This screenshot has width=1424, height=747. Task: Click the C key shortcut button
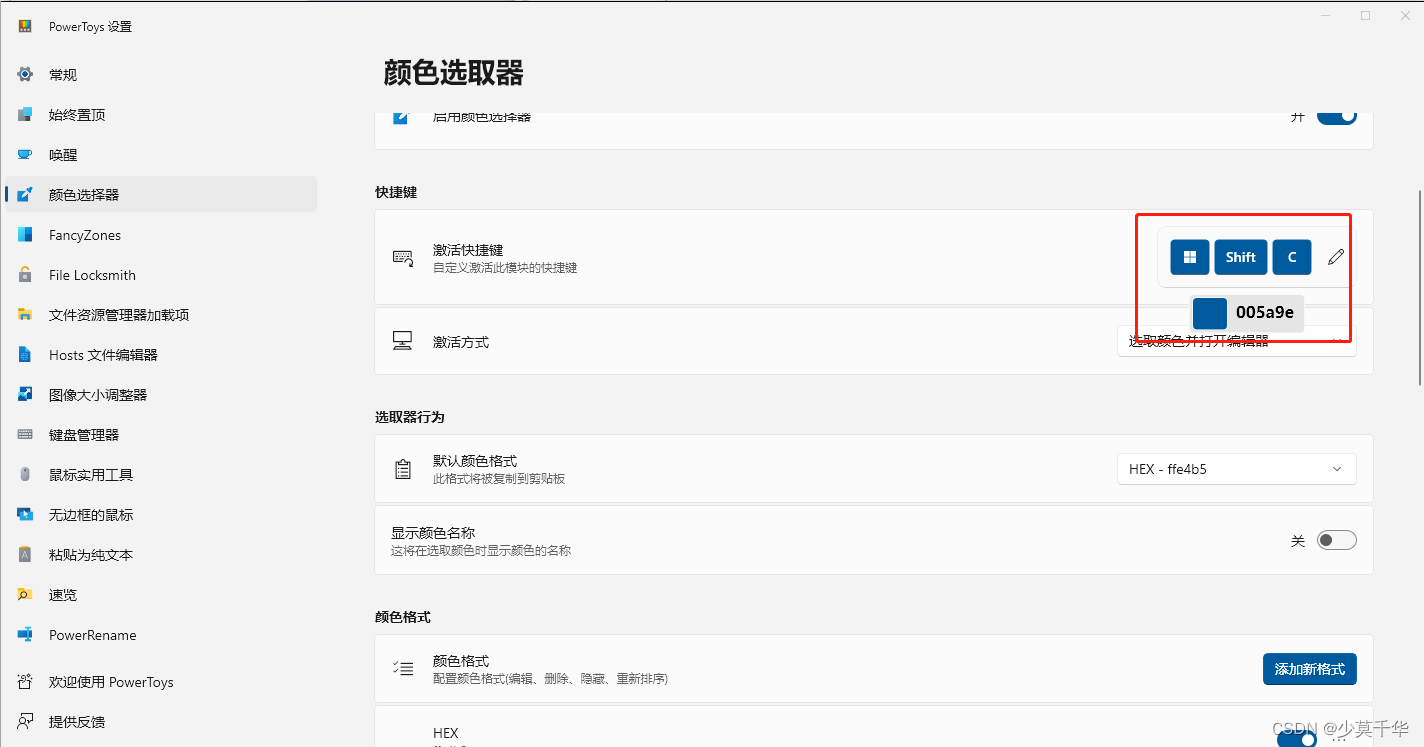pyautogui.click(x=1292, y=257)
